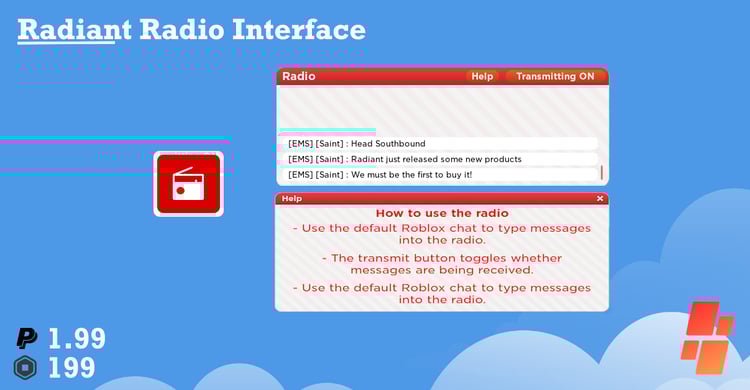Click the red radio icon button
Viewport: 750px width, 390px height.
coord(188,184)
